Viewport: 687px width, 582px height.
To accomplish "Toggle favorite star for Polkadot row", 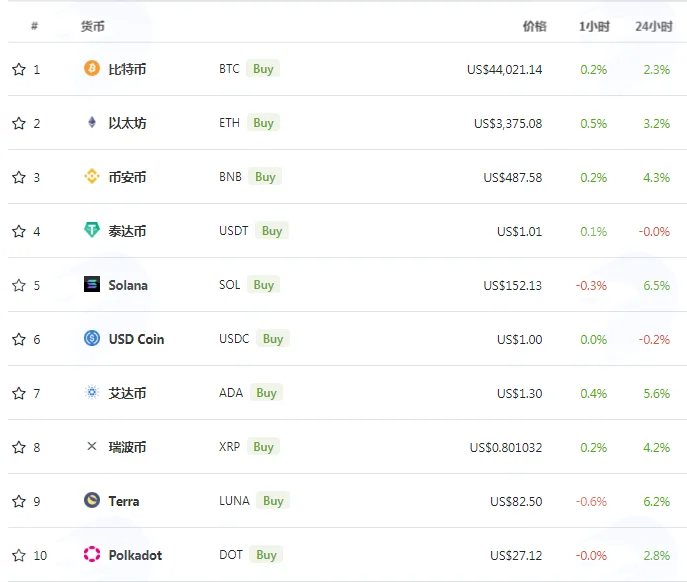I will 19,555.
